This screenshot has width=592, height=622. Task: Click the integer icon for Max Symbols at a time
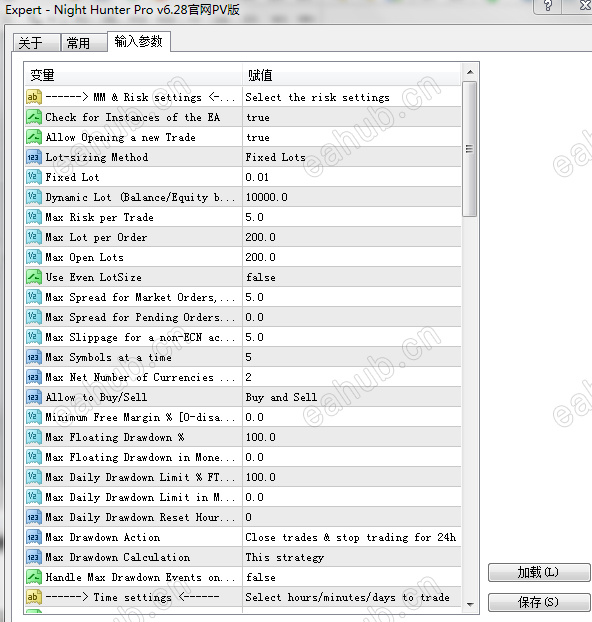(34, 357)
